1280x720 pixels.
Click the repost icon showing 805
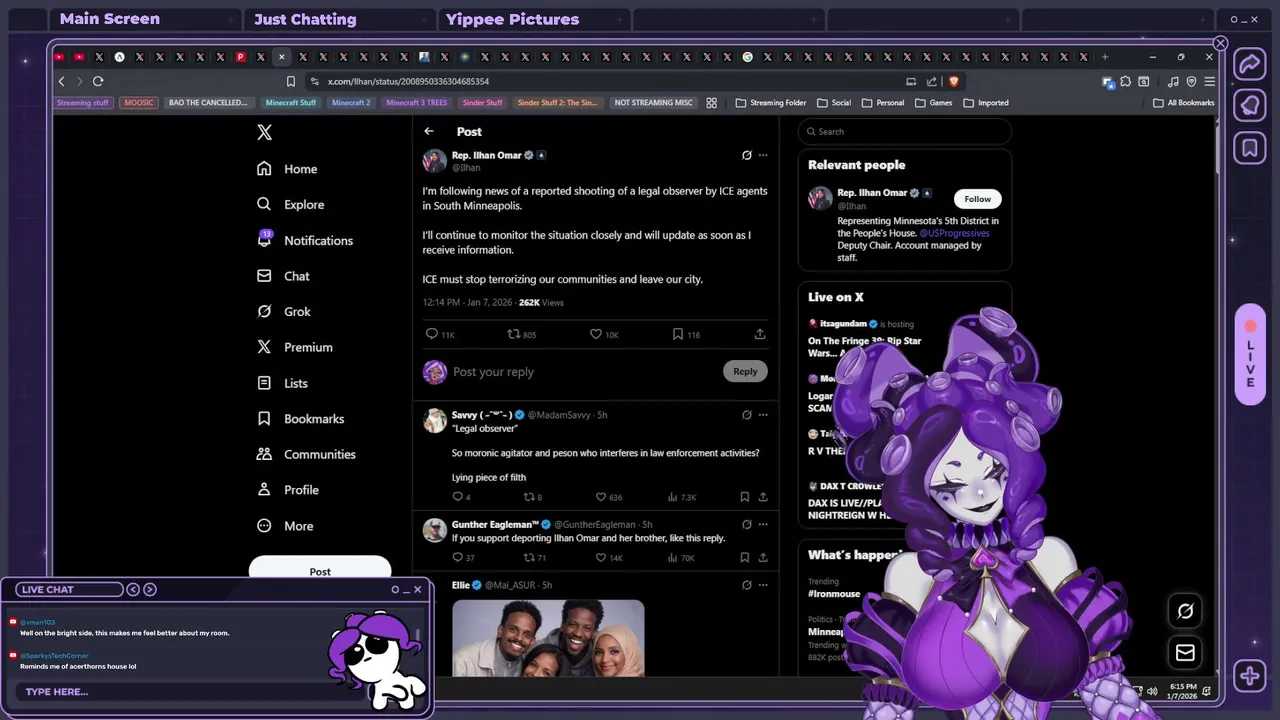[x=513, y=334]
